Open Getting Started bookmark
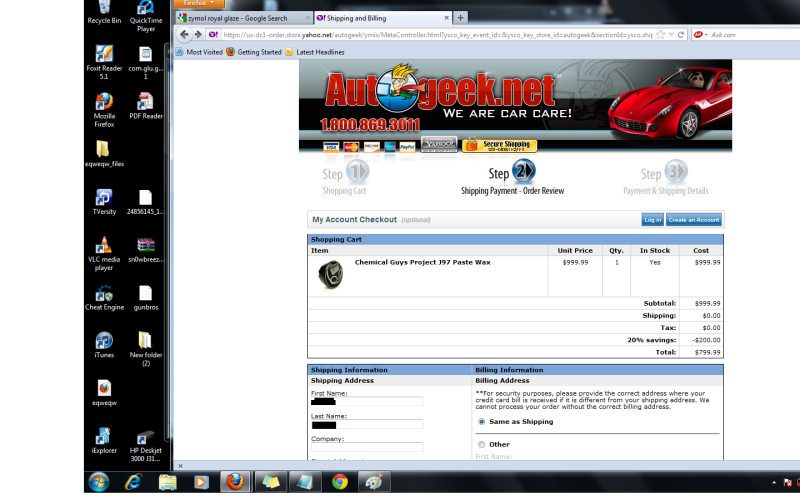Image resolution: width=800 pixels, height=500 pixels. coord(254,52)
